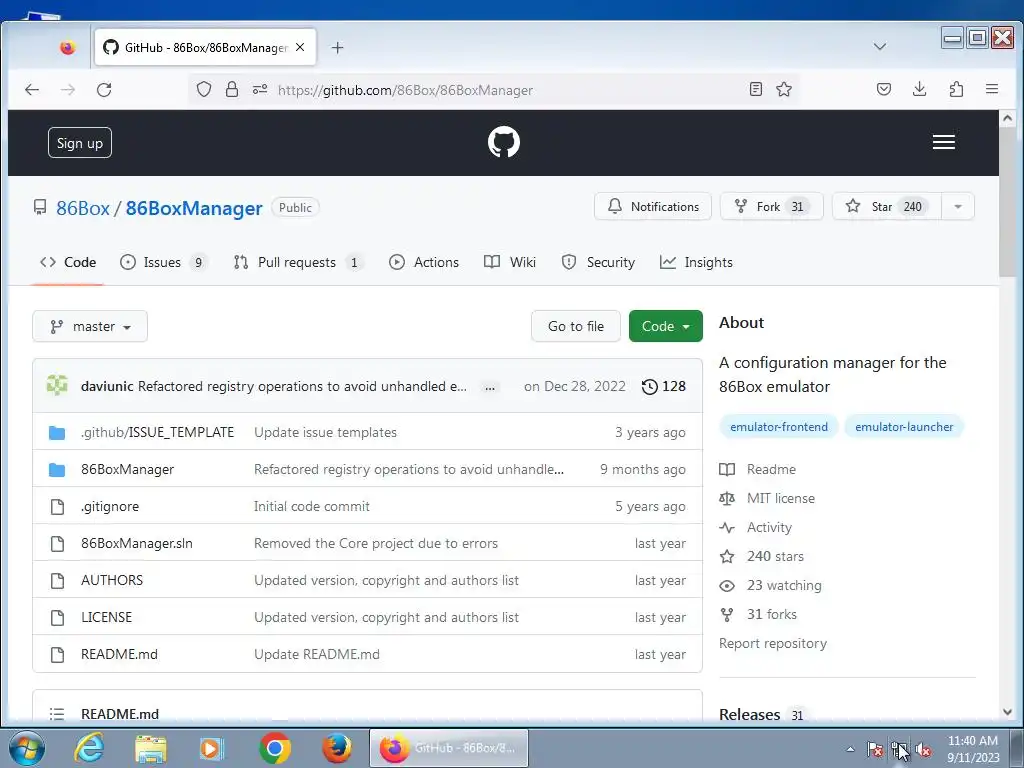Click Report repository link
The image size is (1024, 768).
pos(773,643)
